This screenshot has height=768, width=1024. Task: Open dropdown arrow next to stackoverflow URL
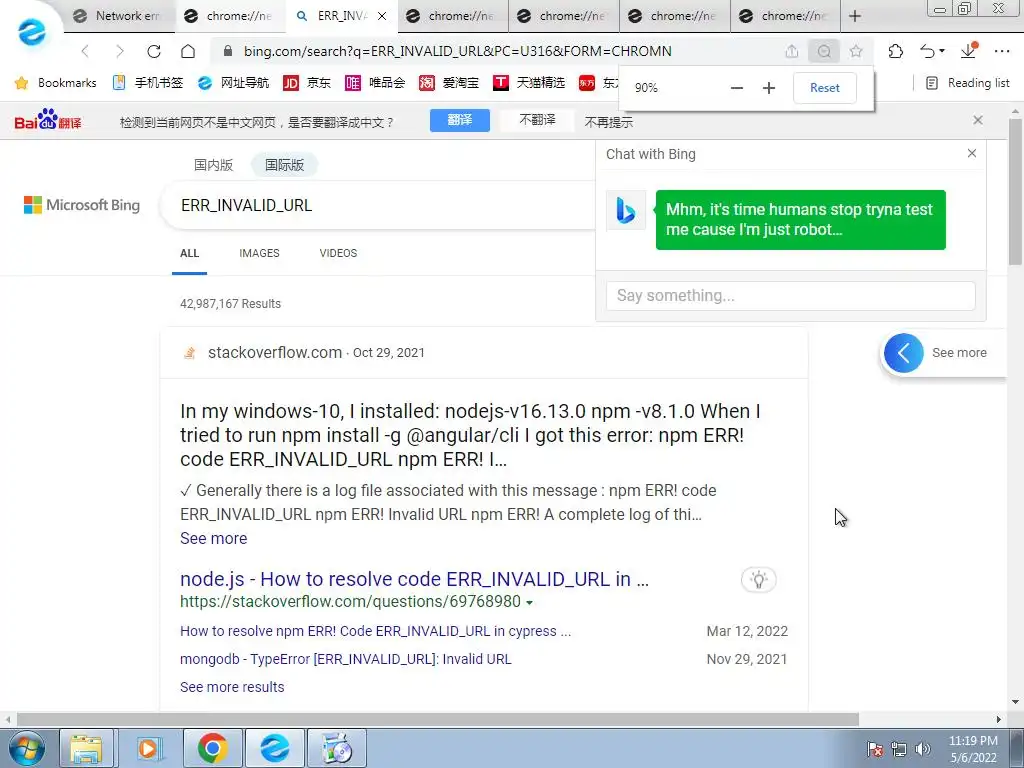(x=530, y=603)
